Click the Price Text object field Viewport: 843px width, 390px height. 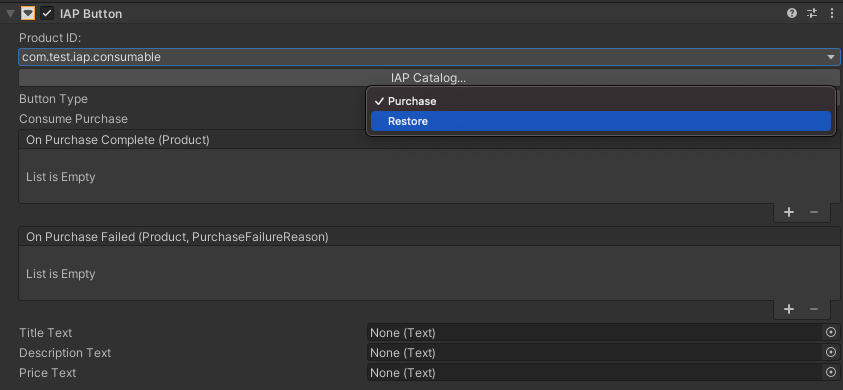pos(595,372)
